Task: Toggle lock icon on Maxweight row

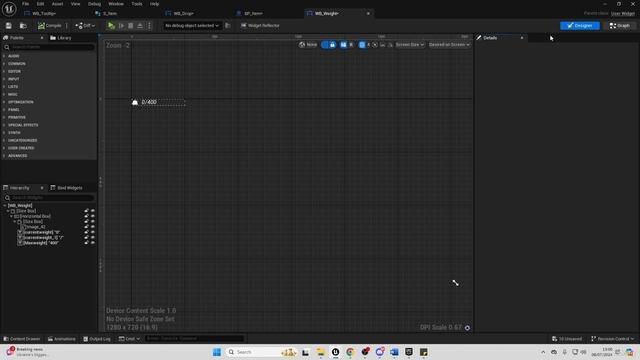Action: pyautogui.click(x=87, y=243)
